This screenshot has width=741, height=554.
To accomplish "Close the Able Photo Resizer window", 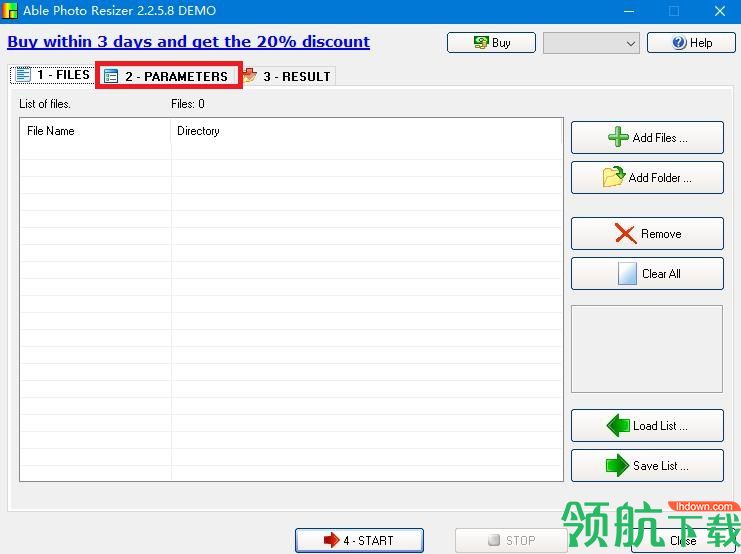I will (x=719, y=11).
